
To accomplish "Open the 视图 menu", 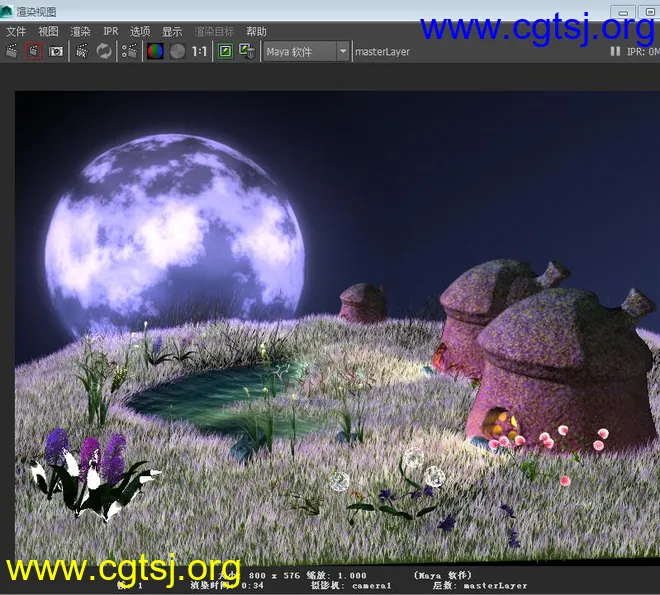I will [x=48, y=31].
